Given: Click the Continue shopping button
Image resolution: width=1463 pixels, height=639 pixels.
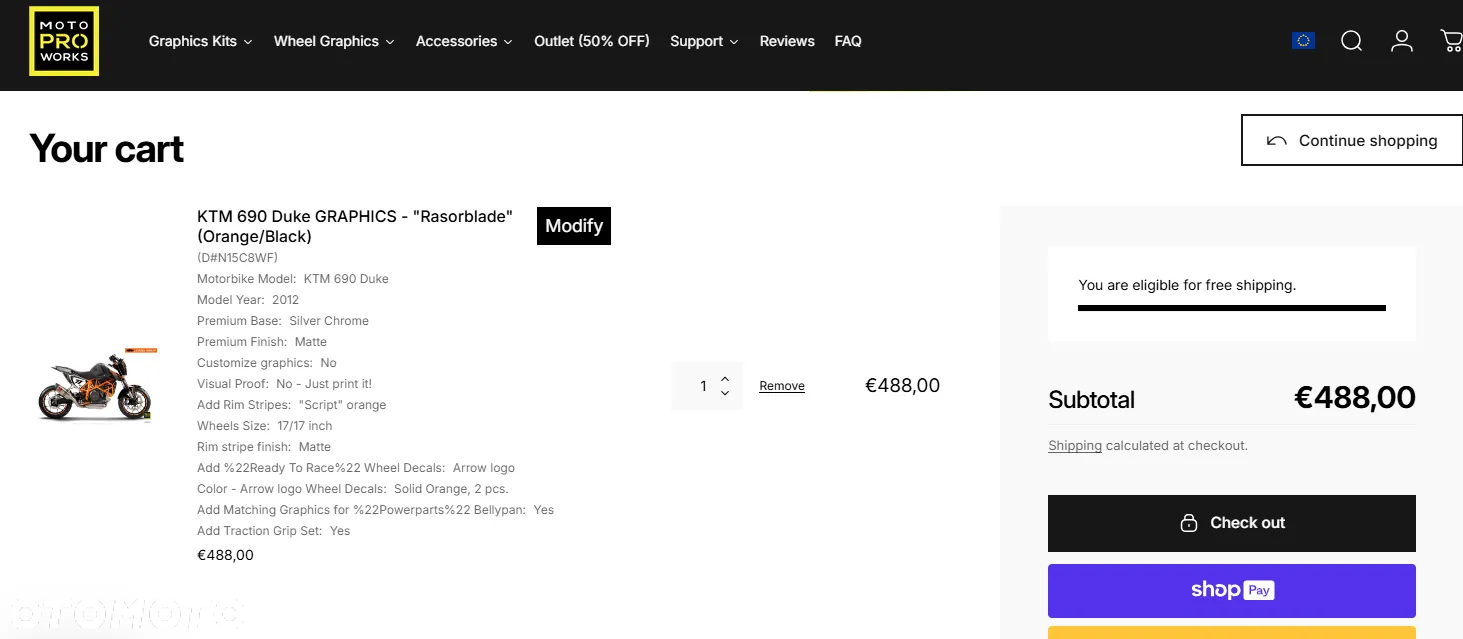Looking at the screenshot, I should (1352, 140).
